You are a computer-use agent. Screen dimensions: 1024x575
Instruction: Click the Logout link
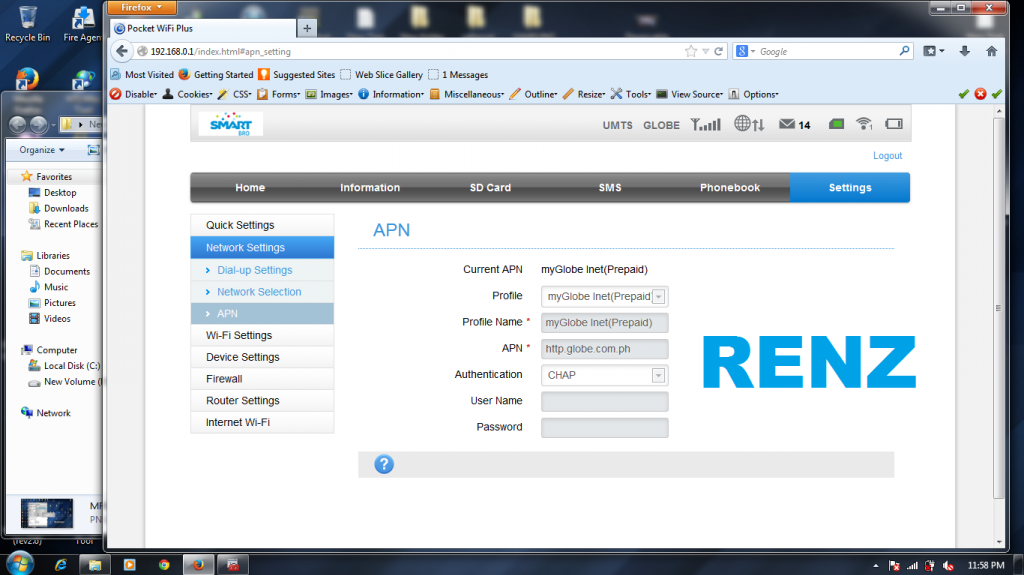tap(888, 156)
